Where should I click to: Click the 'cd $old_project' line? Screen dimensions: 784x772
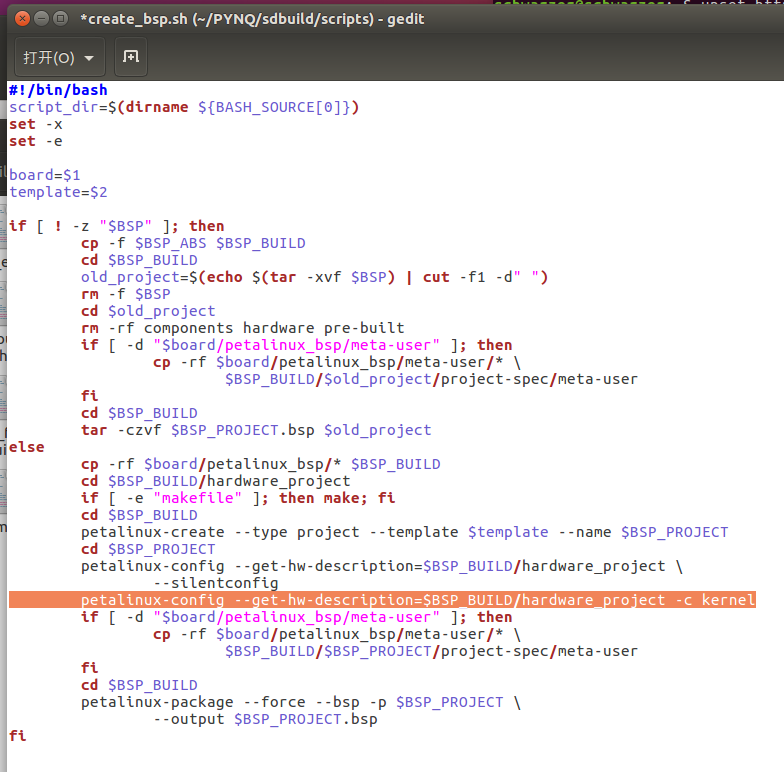(148, 311)
